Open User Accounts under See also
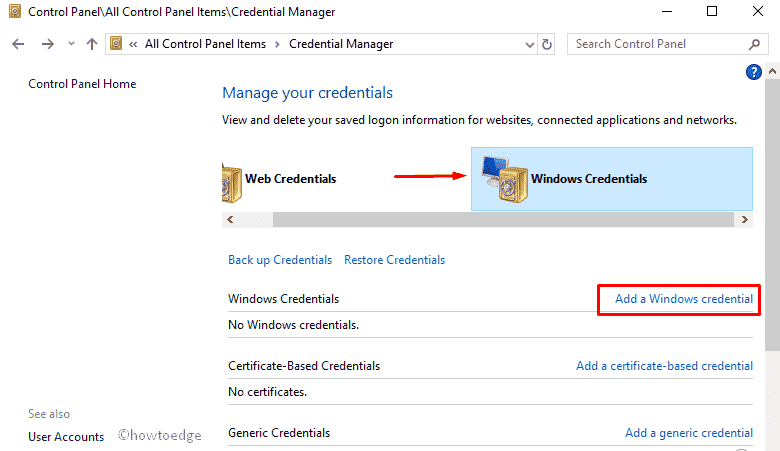 pyautogui.click(x=66, y=437)
